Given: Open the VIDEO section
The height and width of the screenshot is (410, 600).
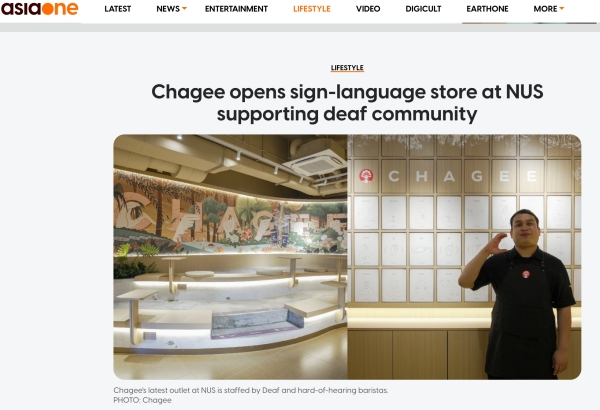Looking at the screenshot, I should coord(368,9).
